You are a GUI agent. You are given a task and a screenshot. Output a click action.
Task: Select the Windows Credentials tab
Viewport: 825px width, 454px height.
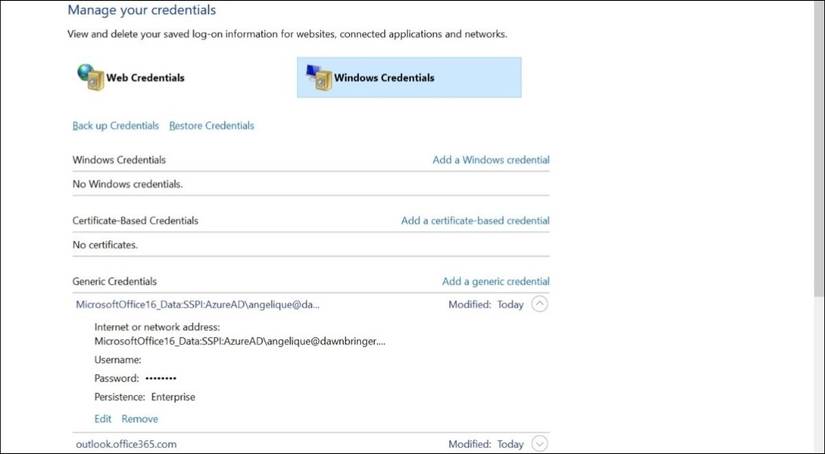pyautogui.click(x=409, y=77)
